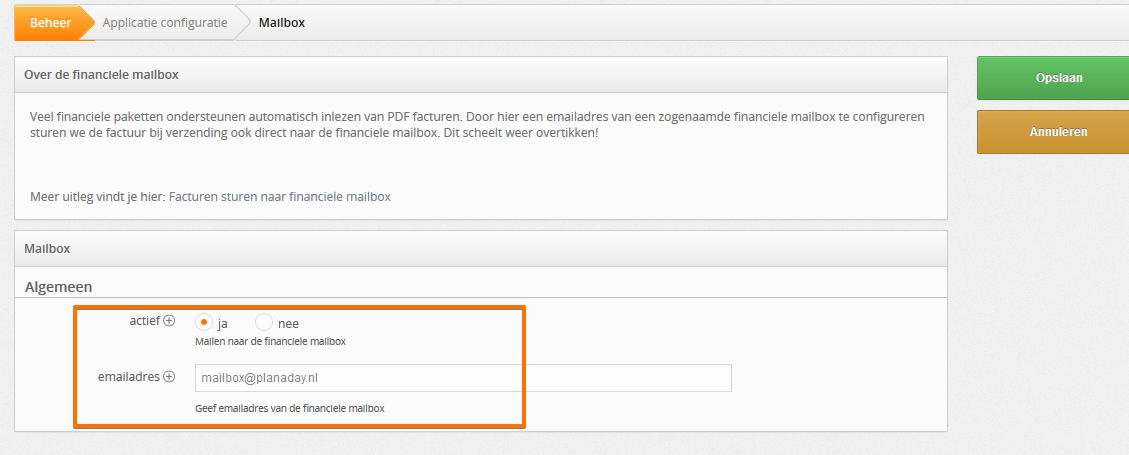
Task: Select the nee radio button
Action: tap(264, 323)
